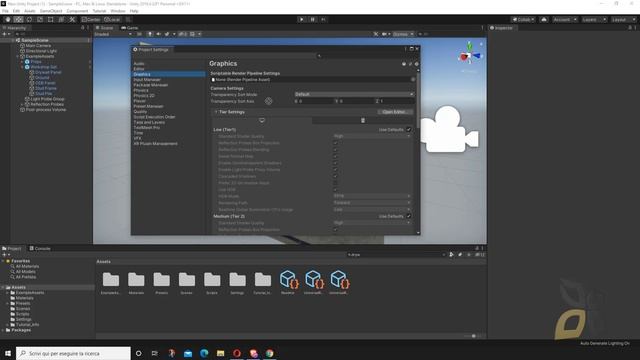Screen dimensions: 640x360
Task: Adjust the asset icon size slider
Action: (x=473, y=336)
